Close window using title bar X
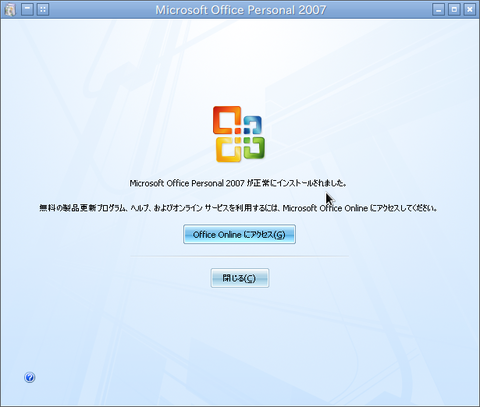Viewport: 480px width, 407px height. (469, 10)
